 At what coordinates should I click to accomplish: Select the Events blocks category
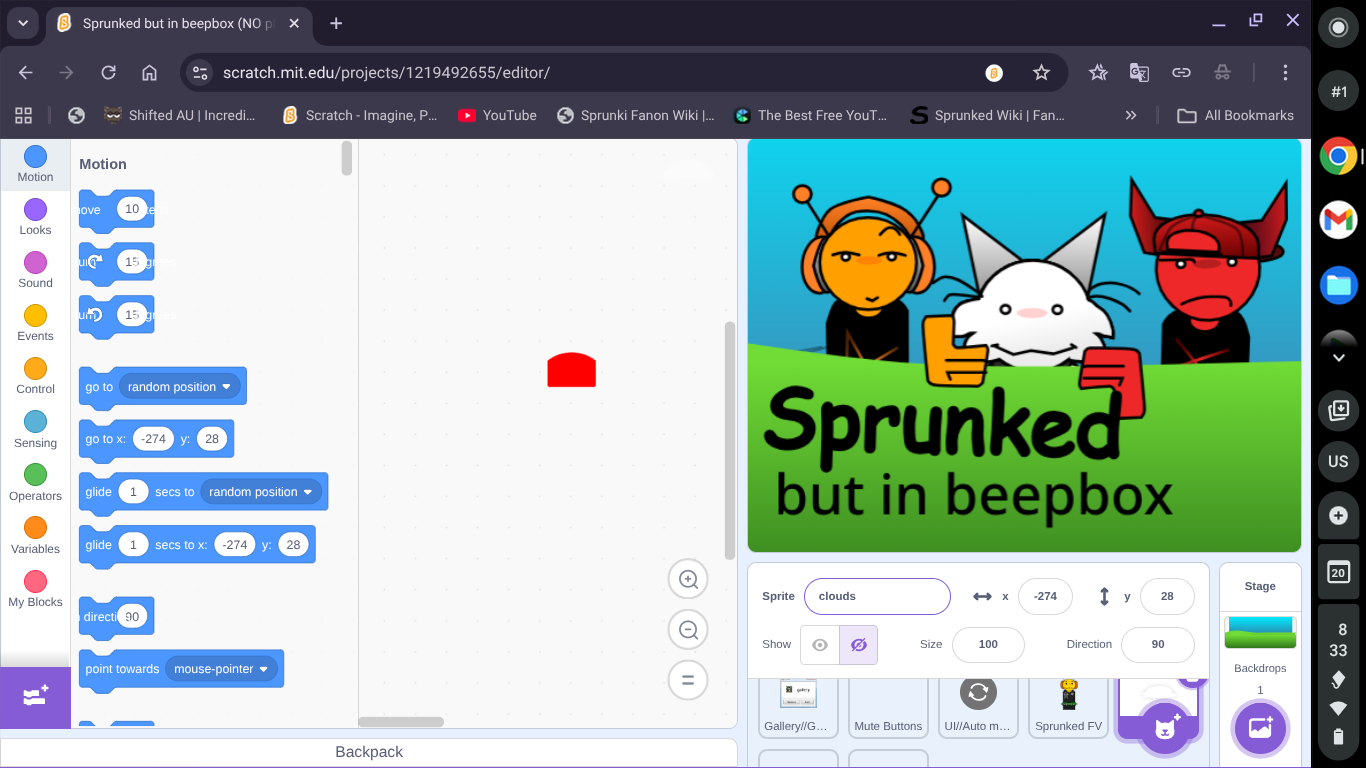coord(35,323)
